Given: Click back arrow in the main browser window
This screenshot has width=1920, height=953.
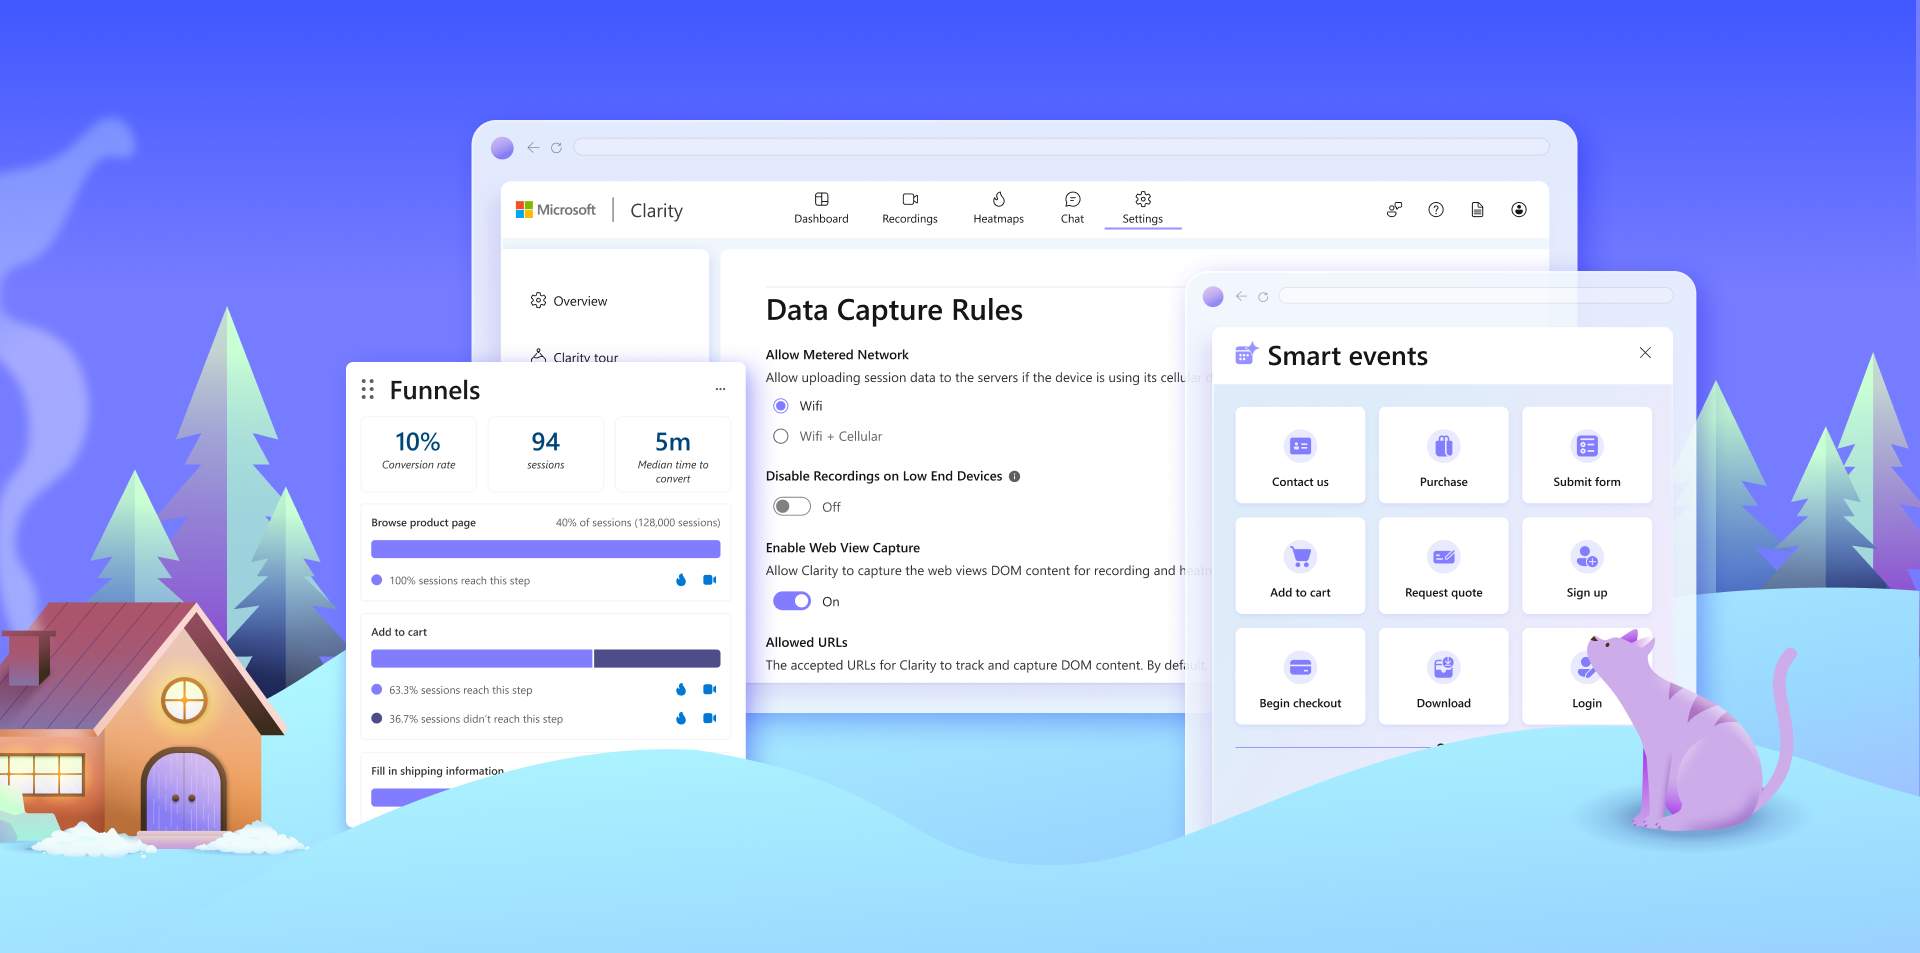Looking at the screenshot, I should [x=533, y=148].
